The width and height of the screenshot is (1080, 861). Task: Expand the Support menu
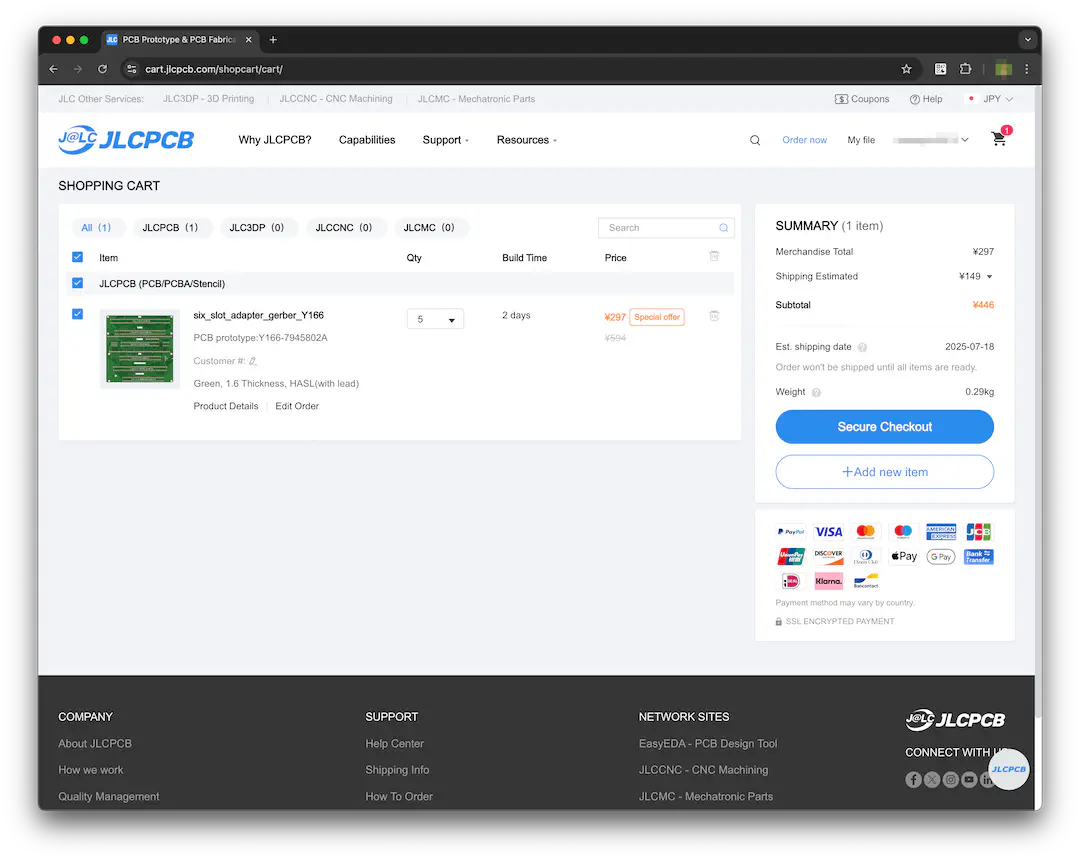(x=445, y=140)
